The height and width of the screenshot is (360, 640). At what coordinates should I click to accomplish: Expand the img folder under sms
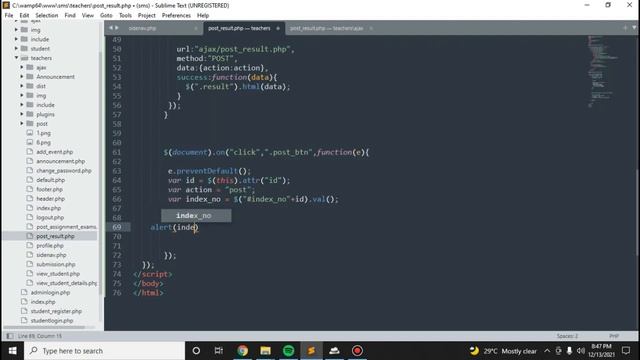16,30
